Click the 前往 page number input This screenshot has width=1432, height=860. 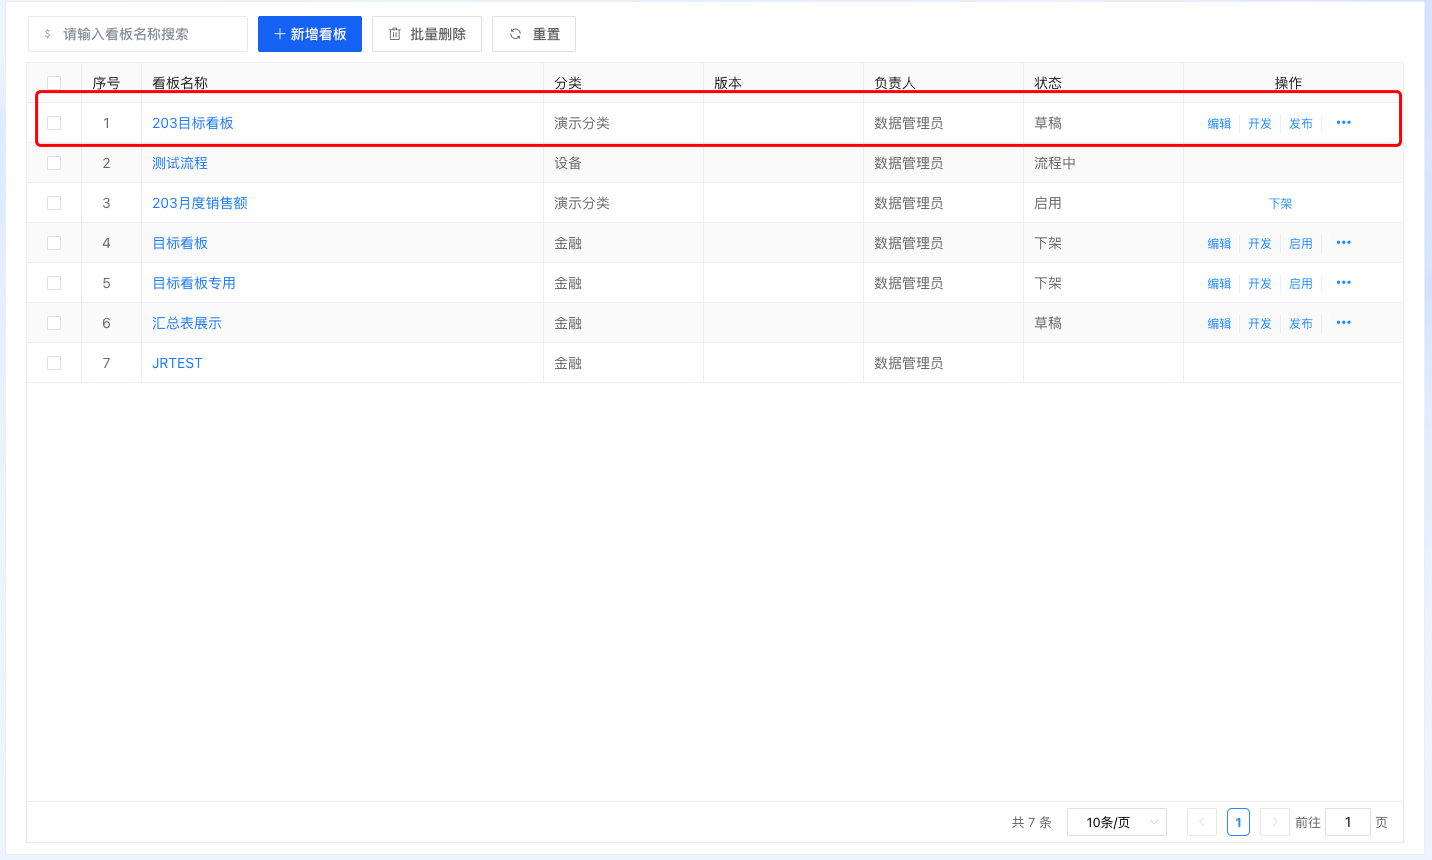point(1347,822)
